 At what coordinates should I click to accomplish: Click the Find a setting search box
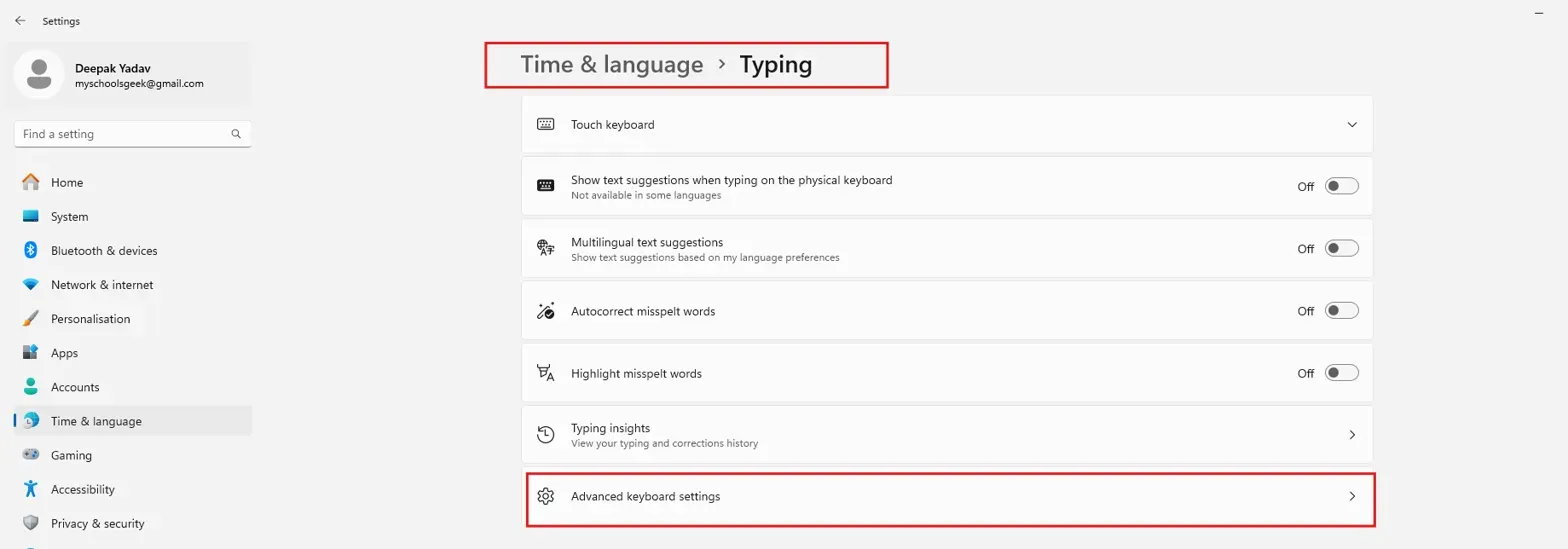tap(133, 134)
